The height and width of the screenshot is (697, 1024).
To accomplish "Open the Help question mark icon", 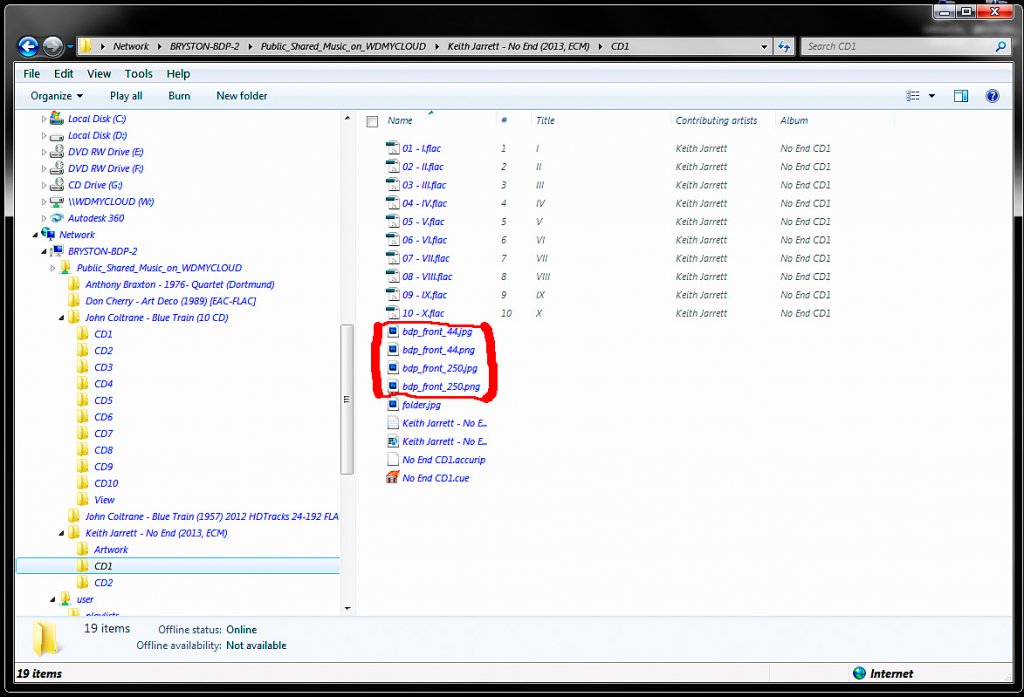I will pos(992,96).
